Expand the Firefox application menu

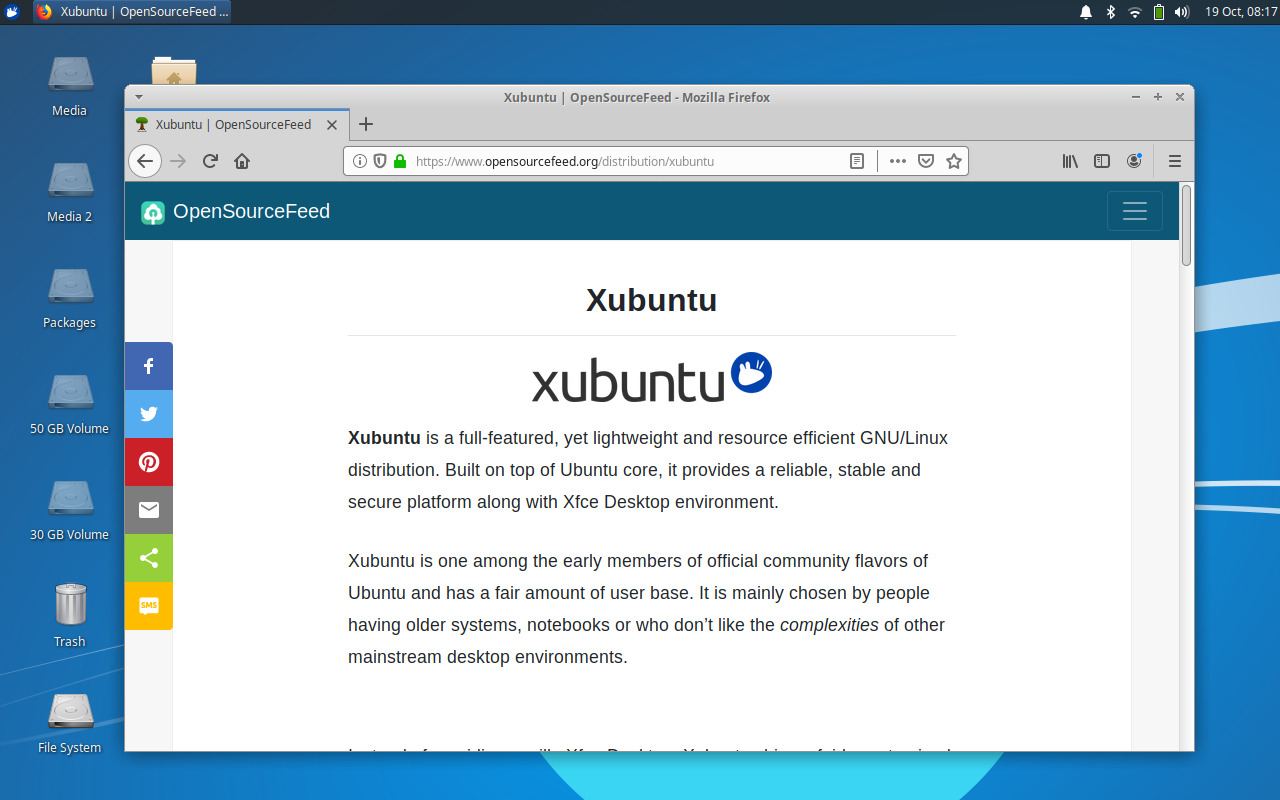1174,160
